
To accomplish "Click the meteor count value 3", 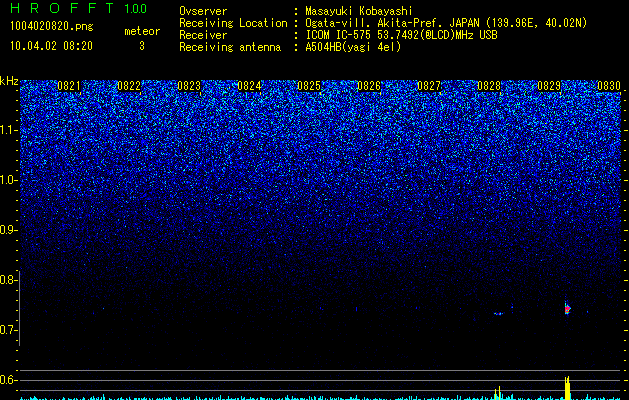I will click(x=142, y=46).
